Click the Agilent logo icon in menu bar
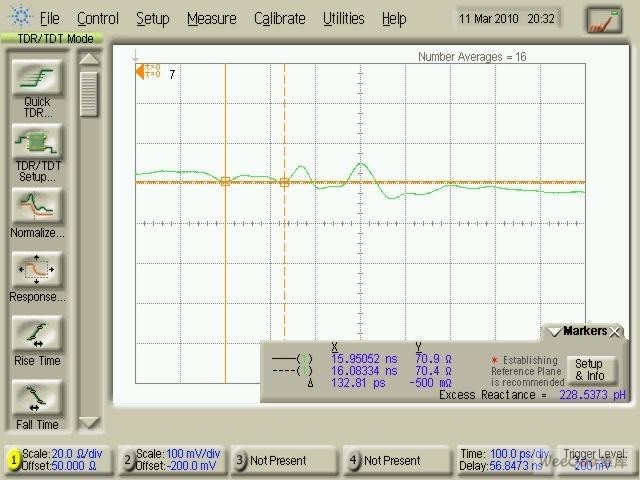This screenshot has width=640, height=480. (17, 18)
